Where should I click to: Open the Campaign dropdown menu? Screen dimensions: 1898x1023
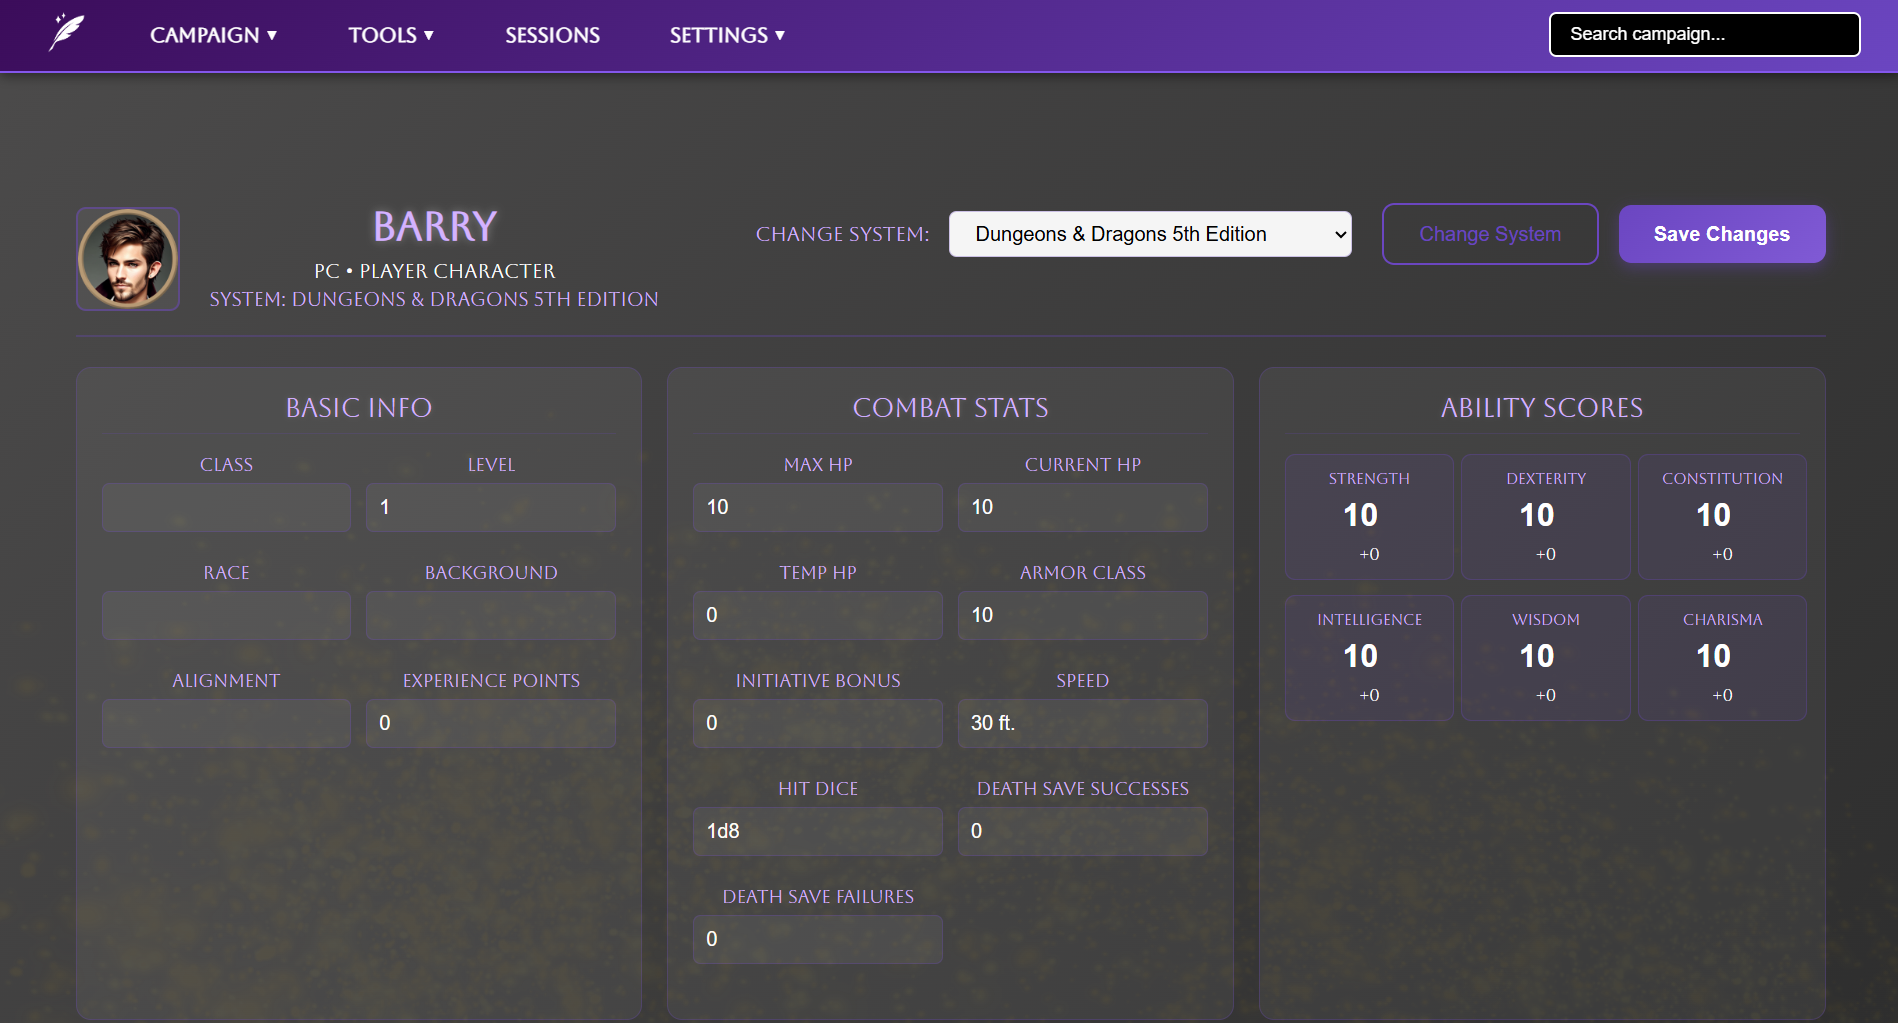pos(213,35)
